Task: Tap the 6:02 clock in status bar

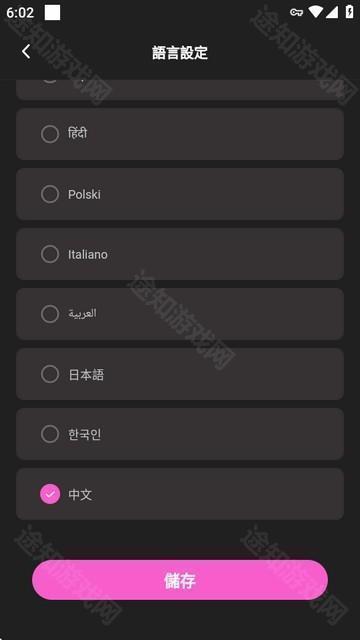Action: [20, 13]
